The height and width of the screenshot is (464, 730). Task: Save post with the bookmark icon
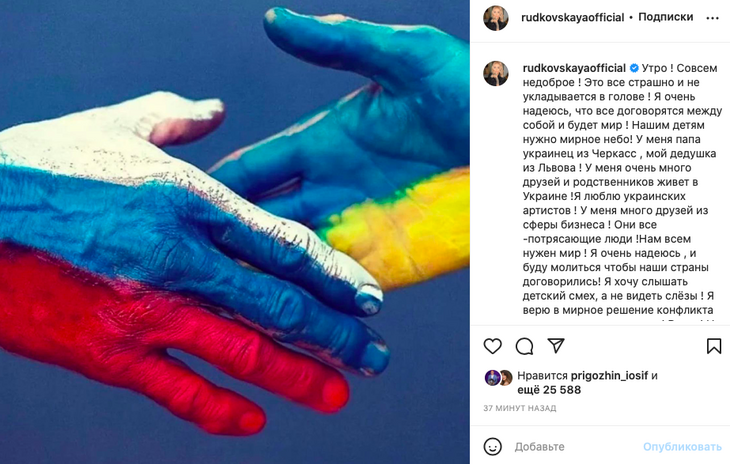tap(714, 346)
